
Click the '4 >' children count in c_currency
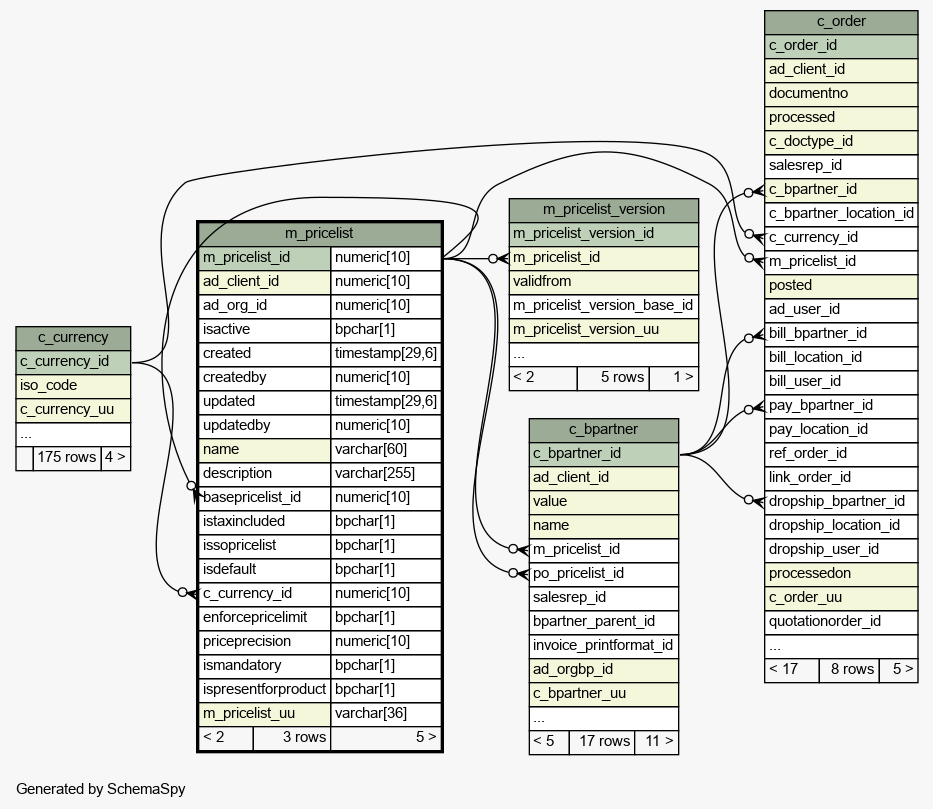(x=115, y=457)
